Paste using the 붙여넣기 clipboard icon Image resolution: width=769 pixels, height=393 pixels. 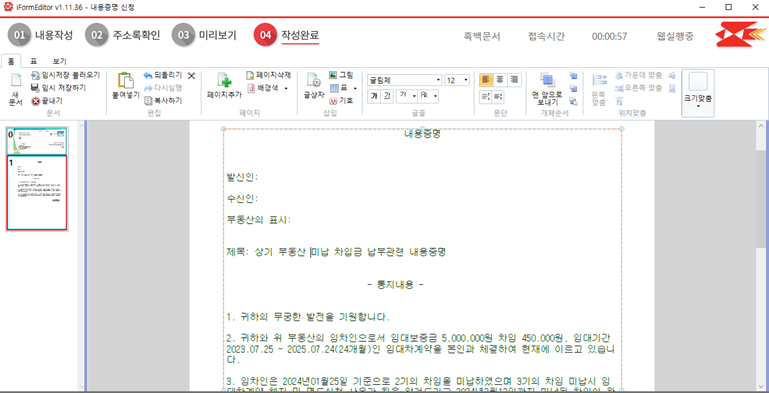pos(126,80)
